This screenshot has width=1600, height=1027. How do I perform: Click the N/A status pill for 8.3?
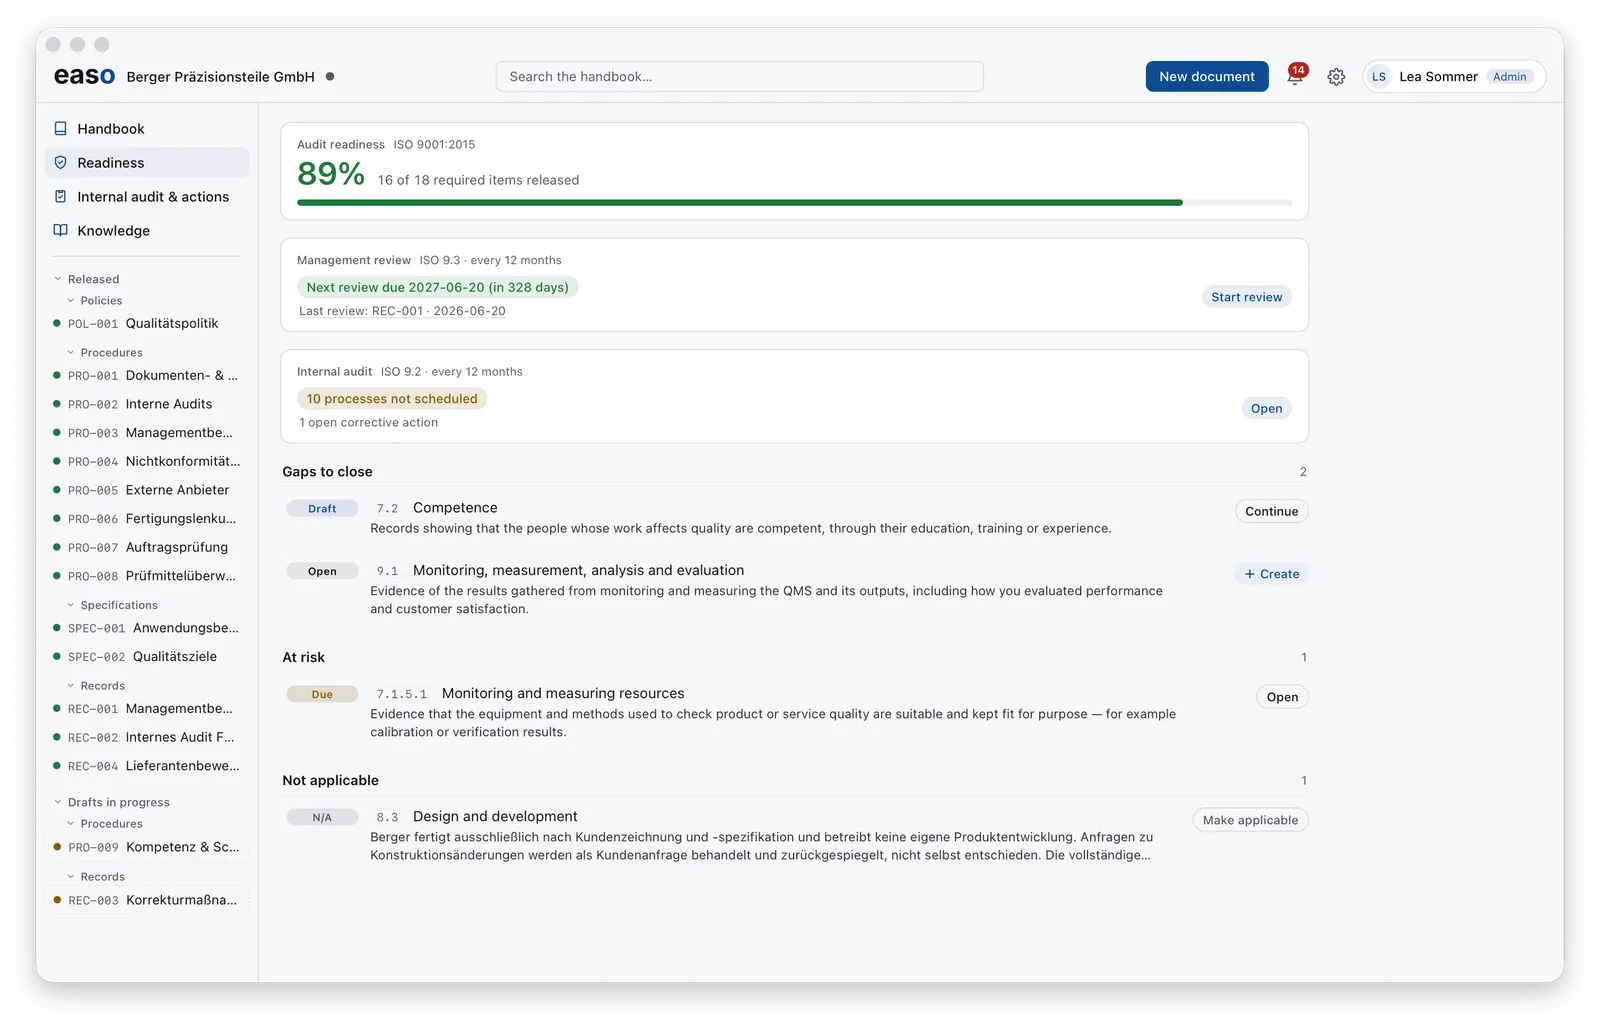322,818
